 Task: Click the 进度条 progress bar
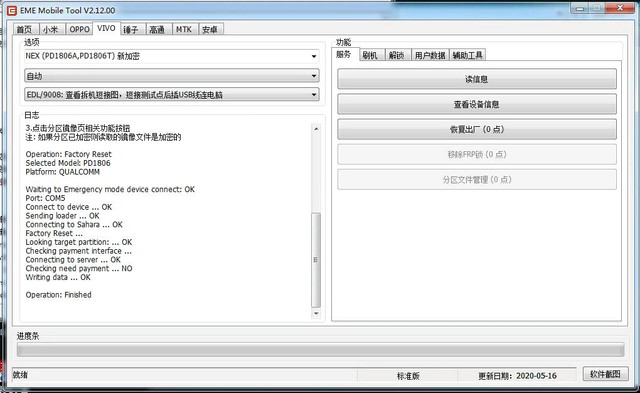point(320,350)
